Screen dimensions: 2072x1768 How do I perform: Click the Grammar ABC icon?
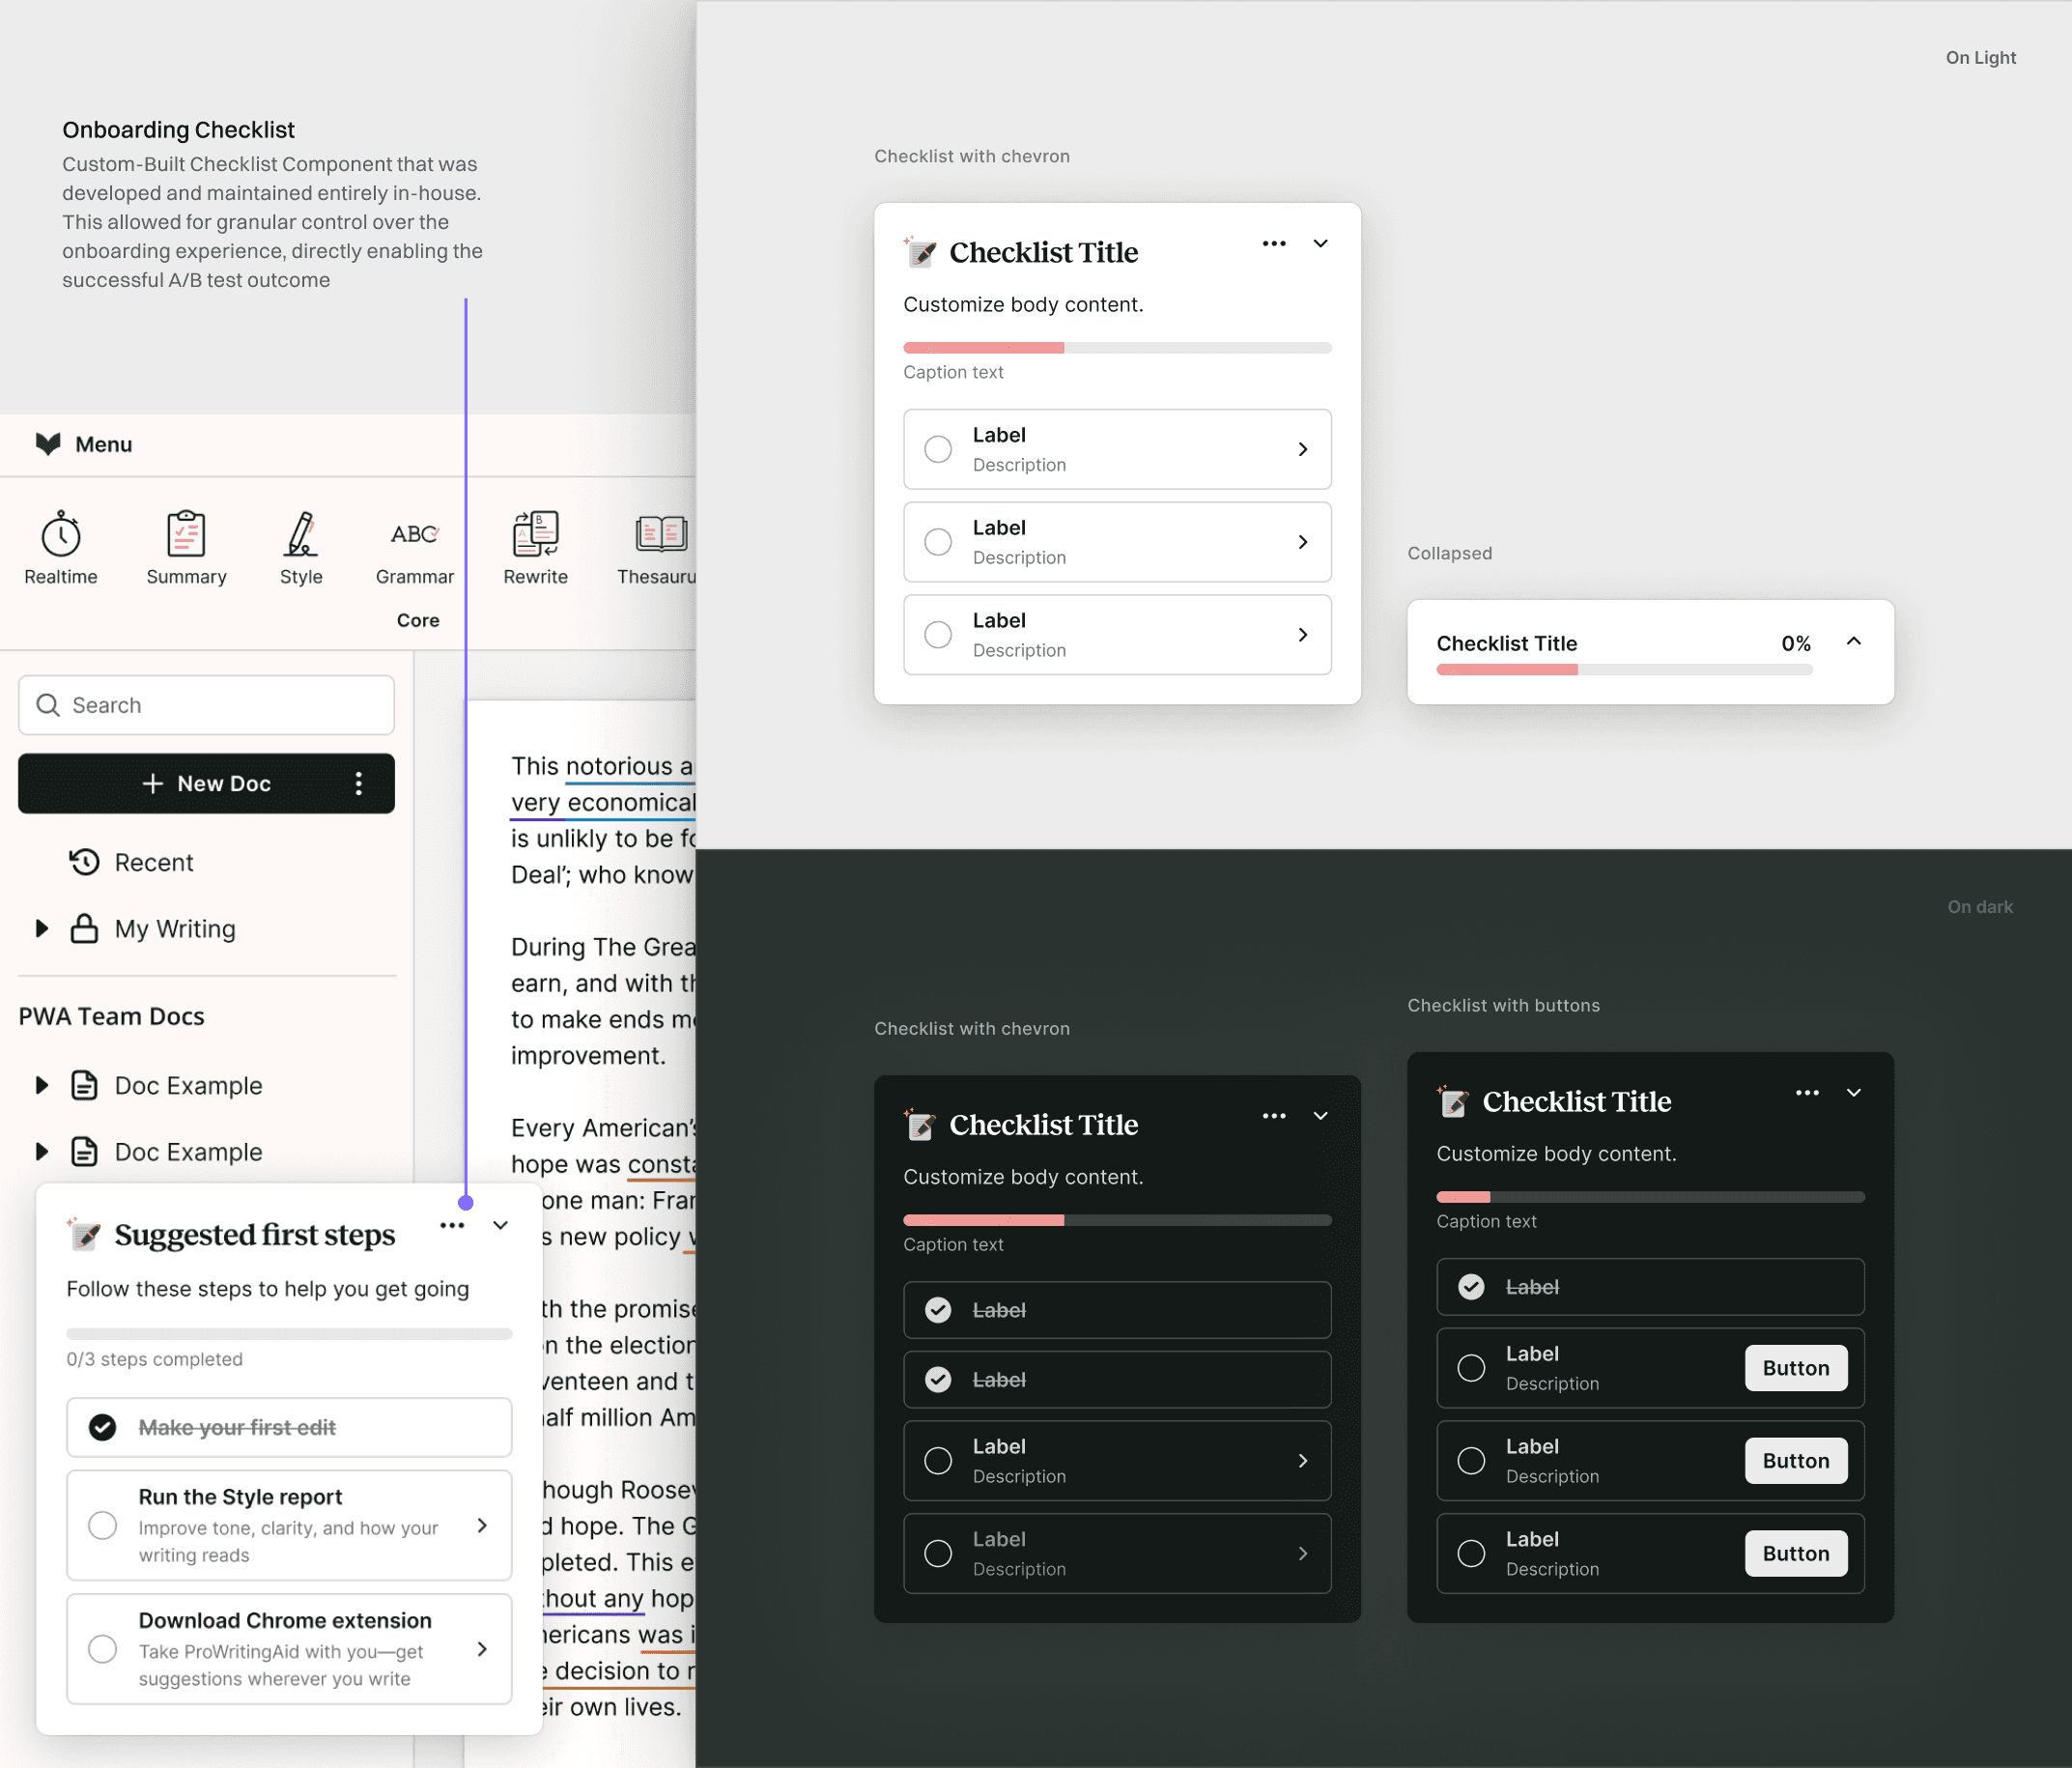pos(415,534)
